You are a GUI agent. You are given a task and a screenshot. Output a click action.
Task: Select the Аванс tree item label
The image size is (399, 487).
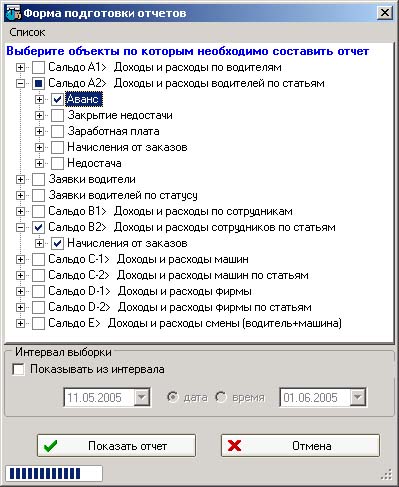[84, 99]
